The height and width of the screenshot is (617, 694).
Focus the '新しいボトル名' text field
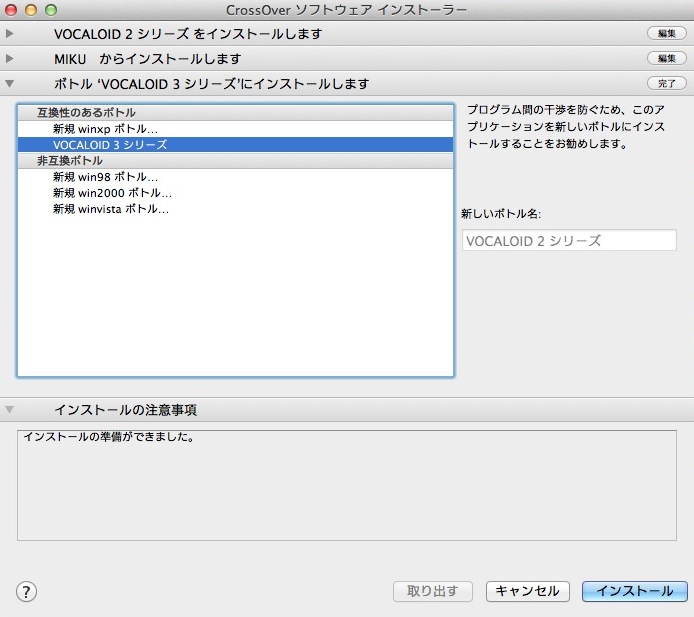point(569,240)
